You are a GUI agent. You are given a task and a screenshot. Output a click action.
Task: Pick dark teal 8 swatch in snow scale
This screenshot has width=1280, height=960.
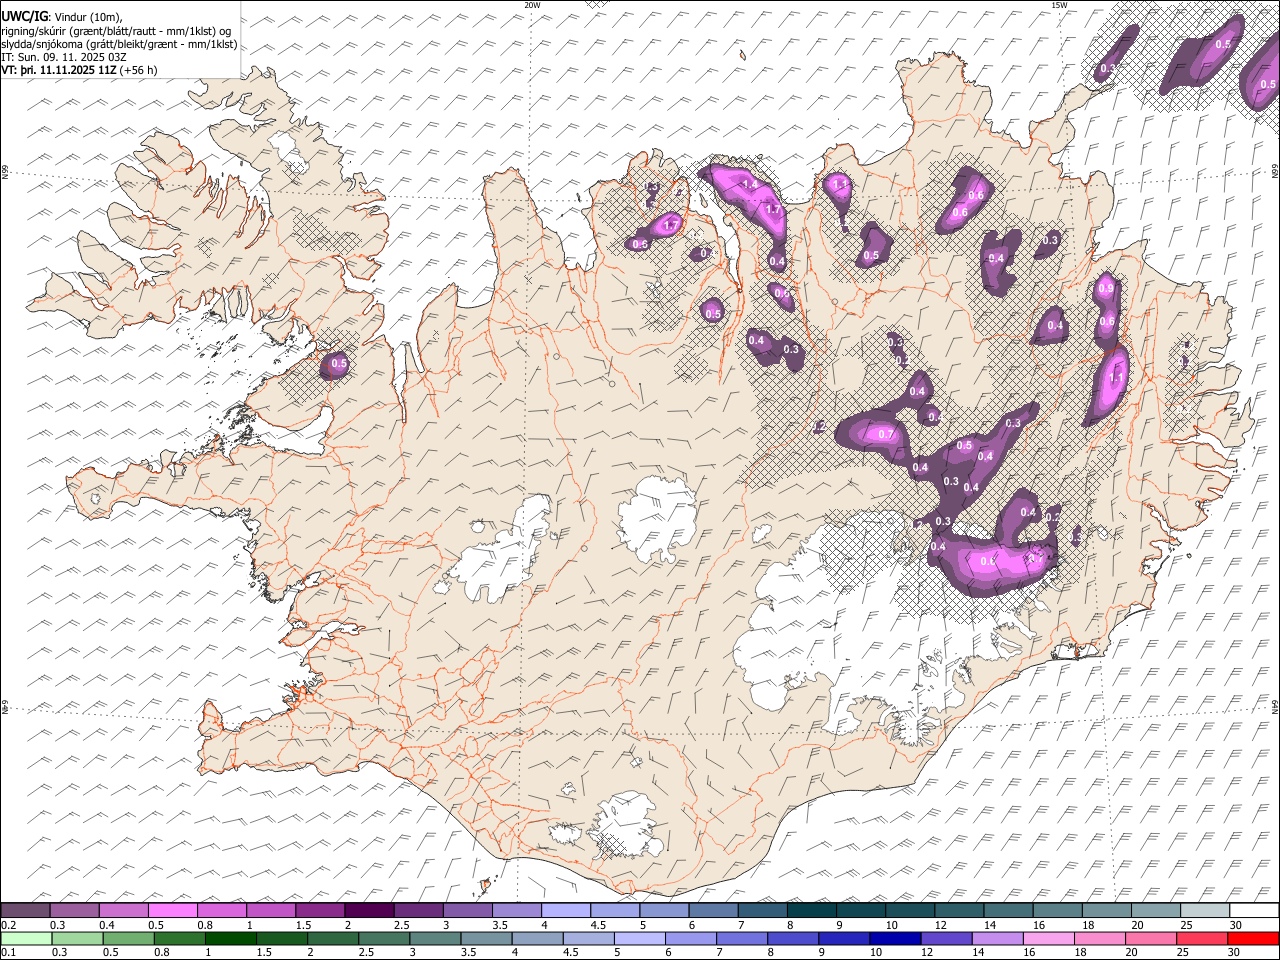pos(811,911)
